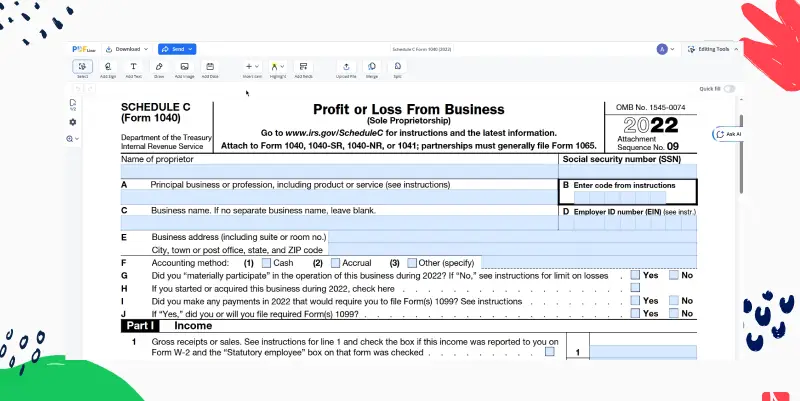Screen dimensions: 800x401
Task: Open the Add fields tool
Action: pyautogui.click(x=303, y=69)
